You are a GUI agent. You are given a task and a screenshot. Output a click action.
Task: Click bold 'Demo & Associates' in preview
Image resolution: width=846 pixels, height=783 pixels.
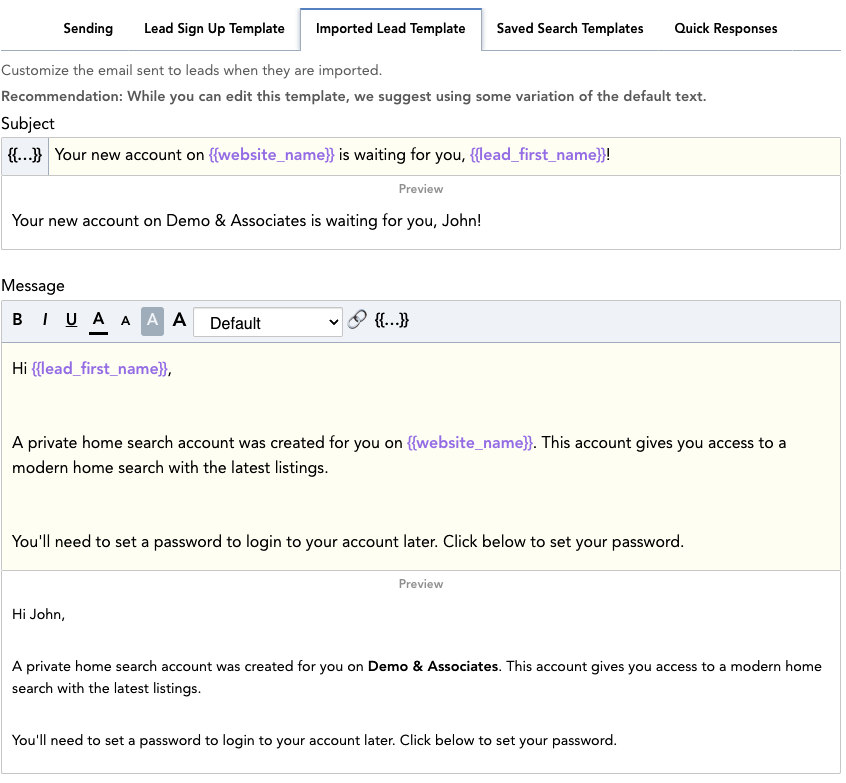pyautogui.click(x=433, y=666)
